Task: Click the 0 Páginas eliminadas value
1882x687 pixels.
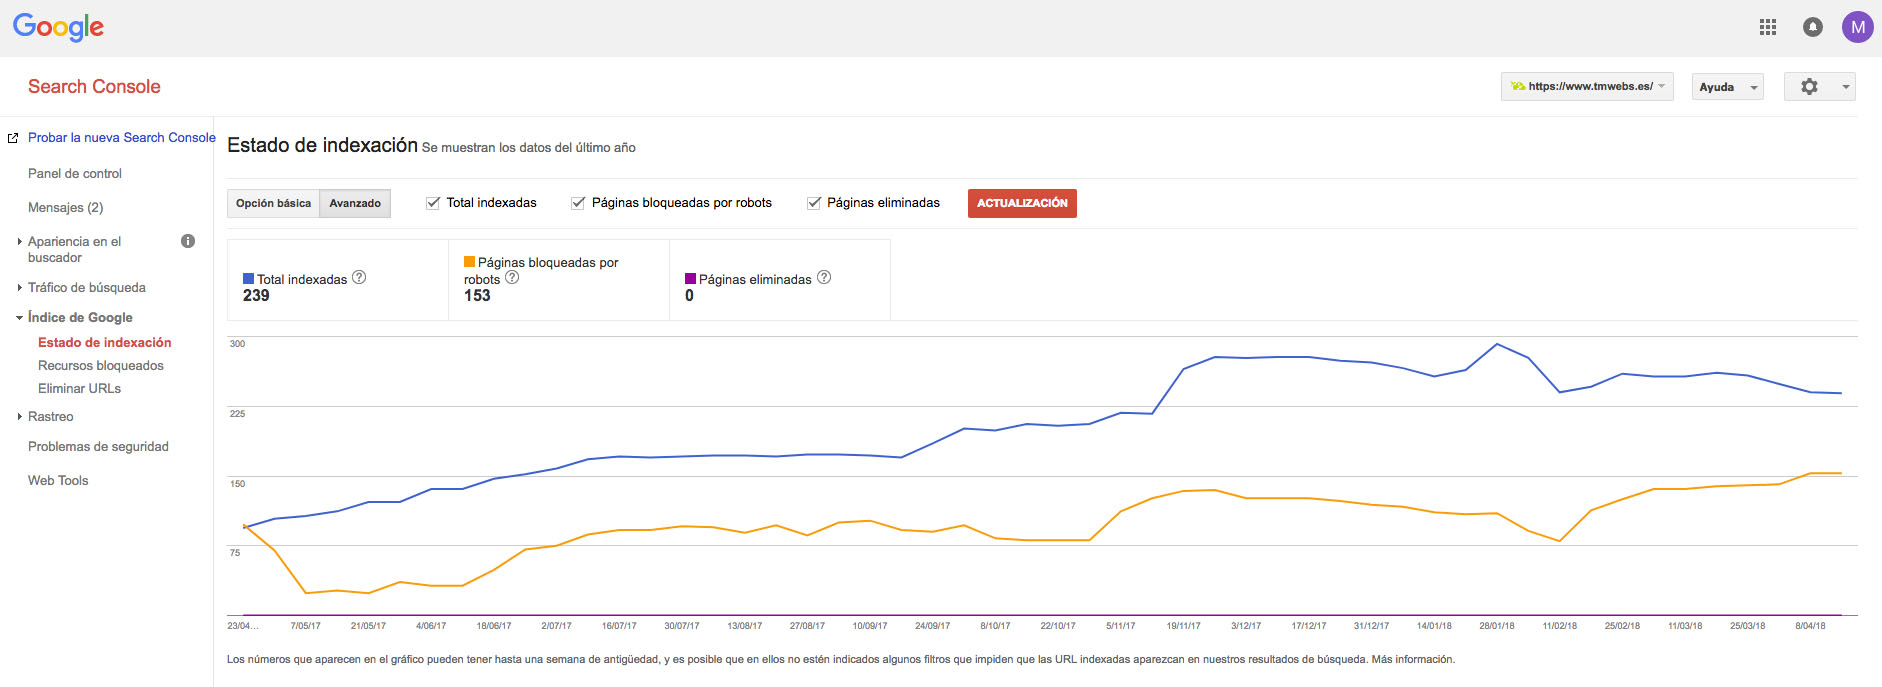Action: (x=689, y=295)
